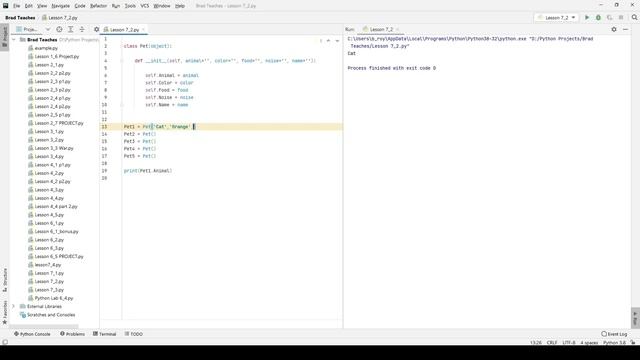Screen dimensions: 640x360
Task: Close the Lesson 7_2.py editor tab
Action: [143, 30]
